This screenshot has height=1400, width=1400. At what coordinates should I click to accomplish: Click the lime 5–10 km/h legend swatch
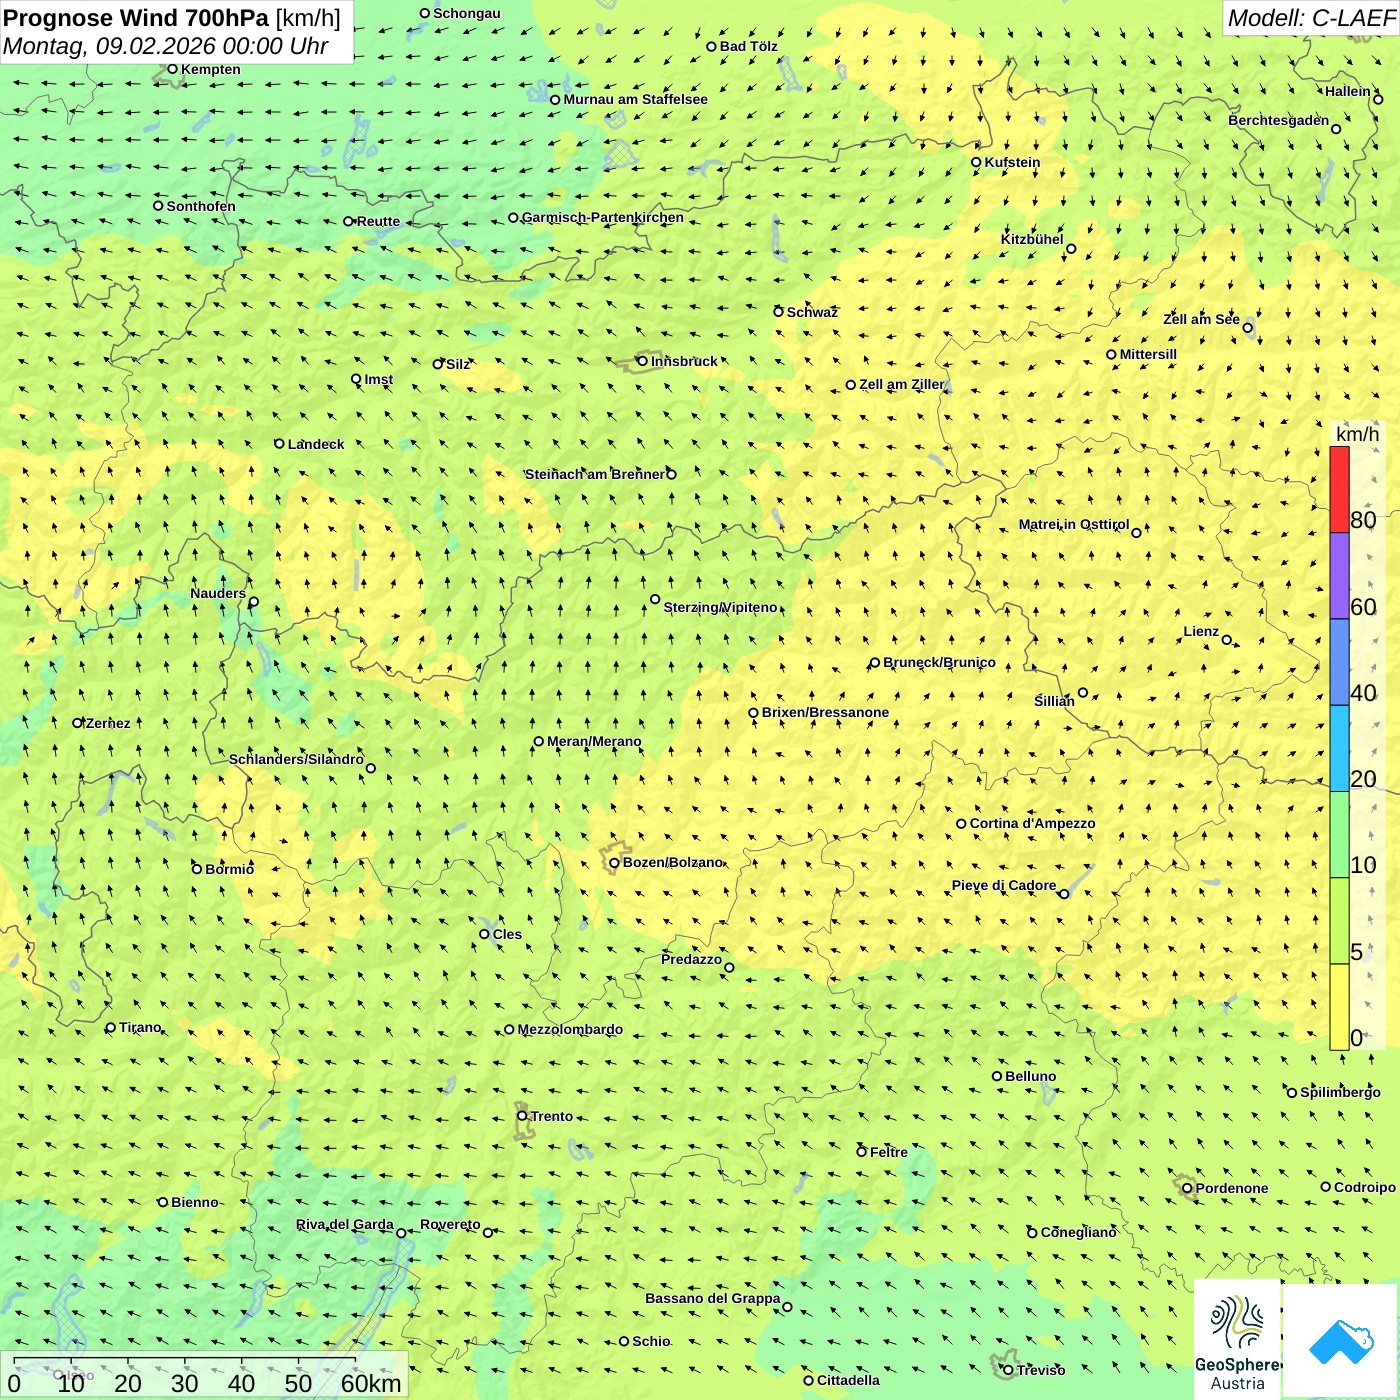click(x=1339, y=921)
